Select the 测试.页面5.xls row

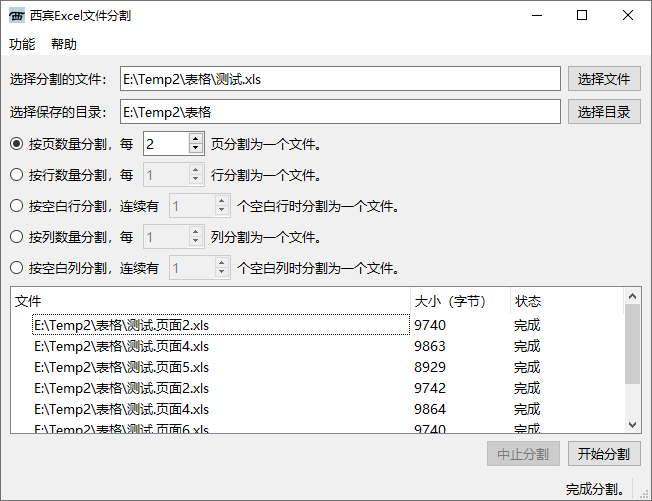pos(317,367)
